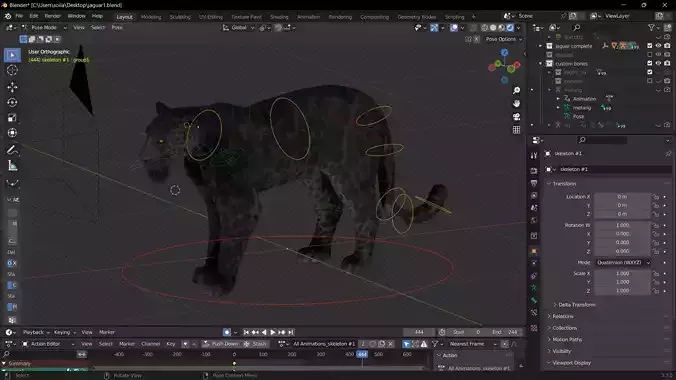Select wireframe viewport shading

pyautogui.click(x=485, y=28)
